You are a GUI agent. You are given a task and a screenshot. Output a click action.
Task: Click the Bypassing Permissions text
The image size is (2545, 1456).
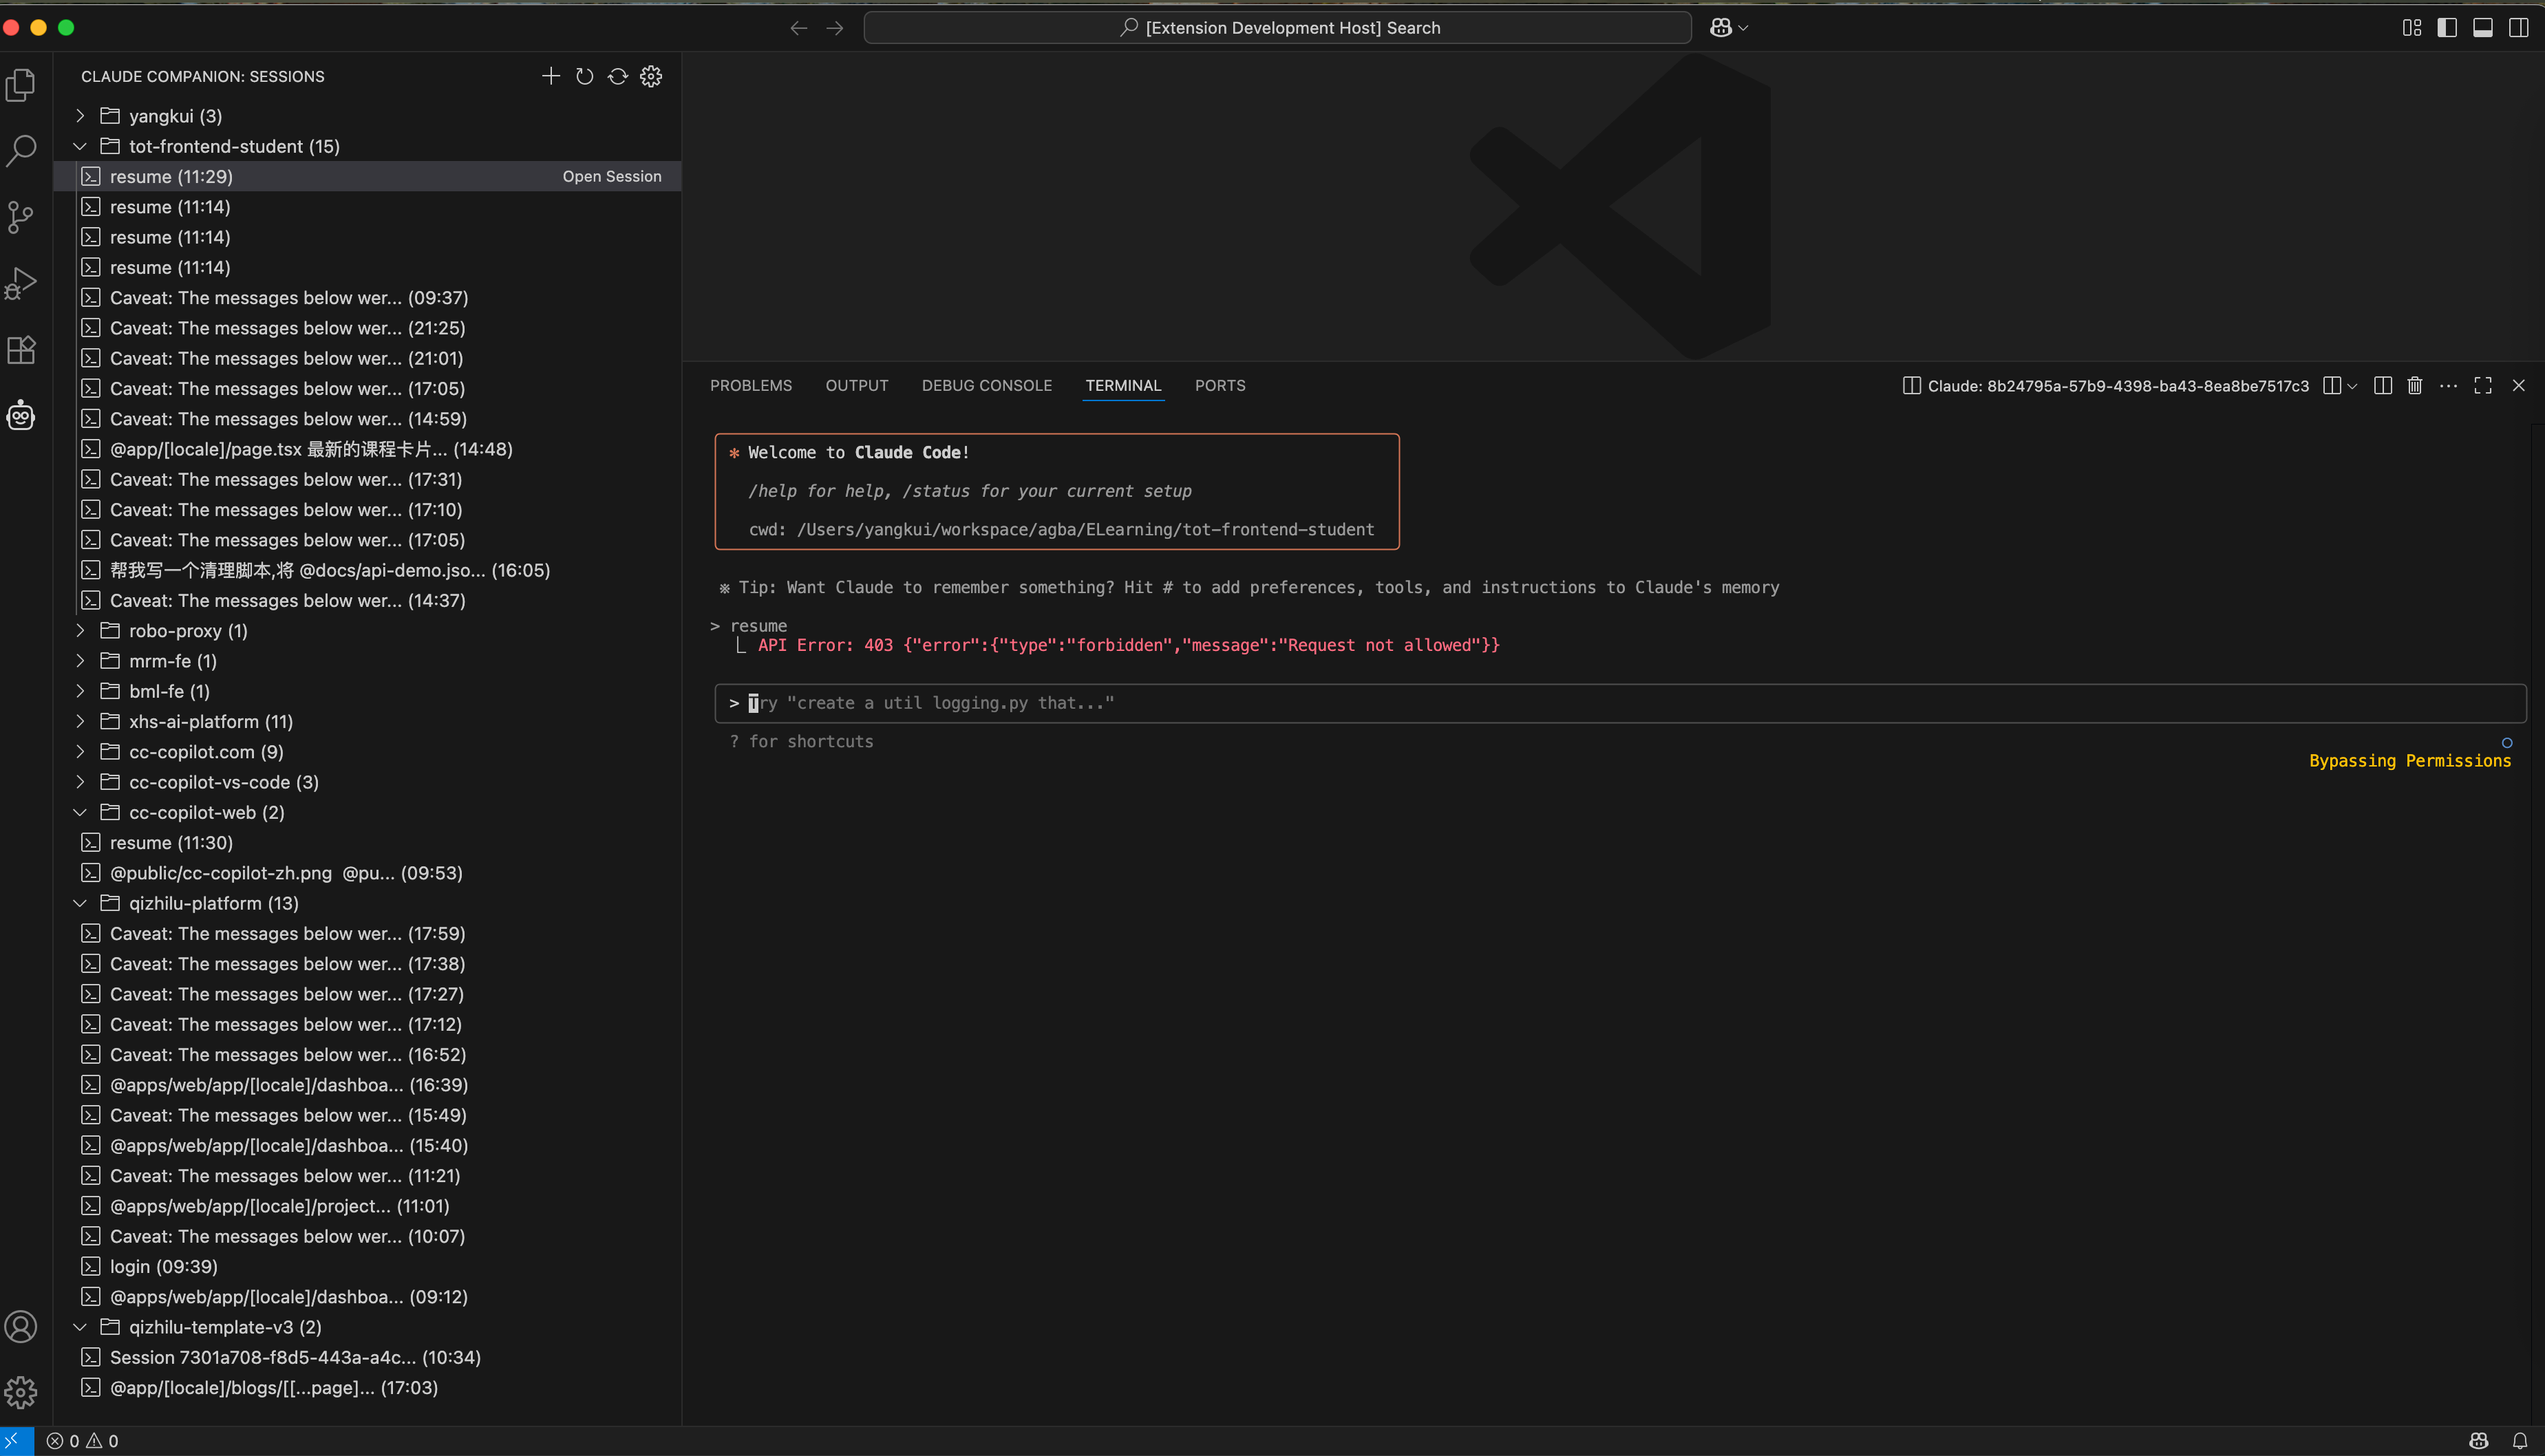(x=2410, y=761)
